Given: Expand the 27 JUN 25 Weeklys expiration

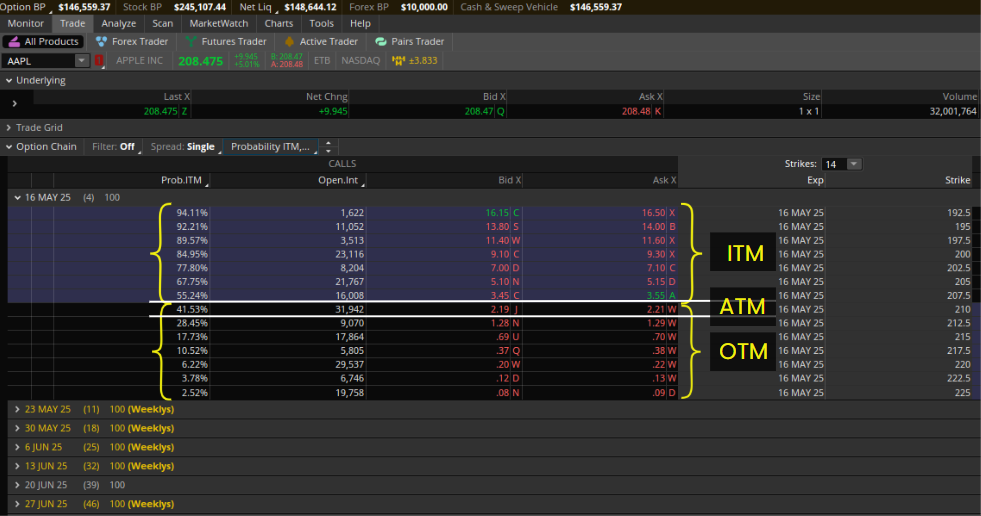Looking at the screenshot, I should (x=18, y=503).
